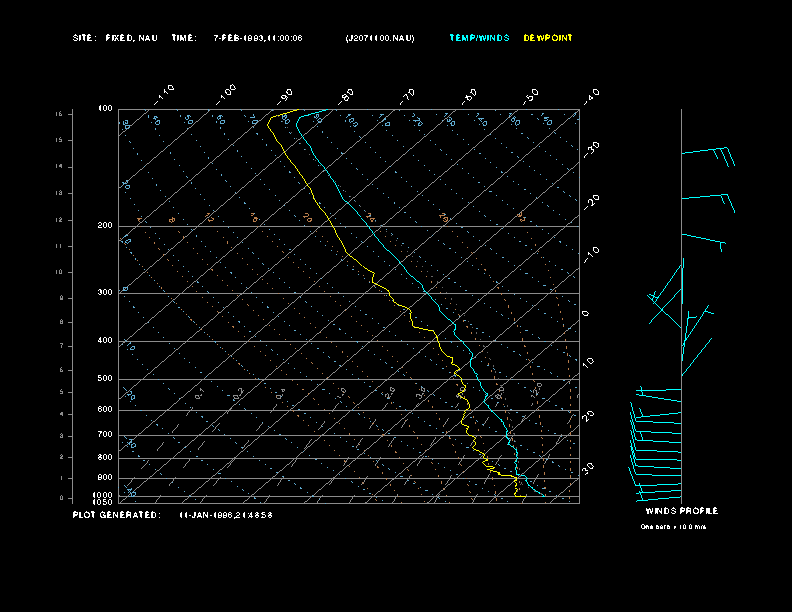Click the 0 temperature label on right edge
The image size is (792, 612).
(586, 314)
